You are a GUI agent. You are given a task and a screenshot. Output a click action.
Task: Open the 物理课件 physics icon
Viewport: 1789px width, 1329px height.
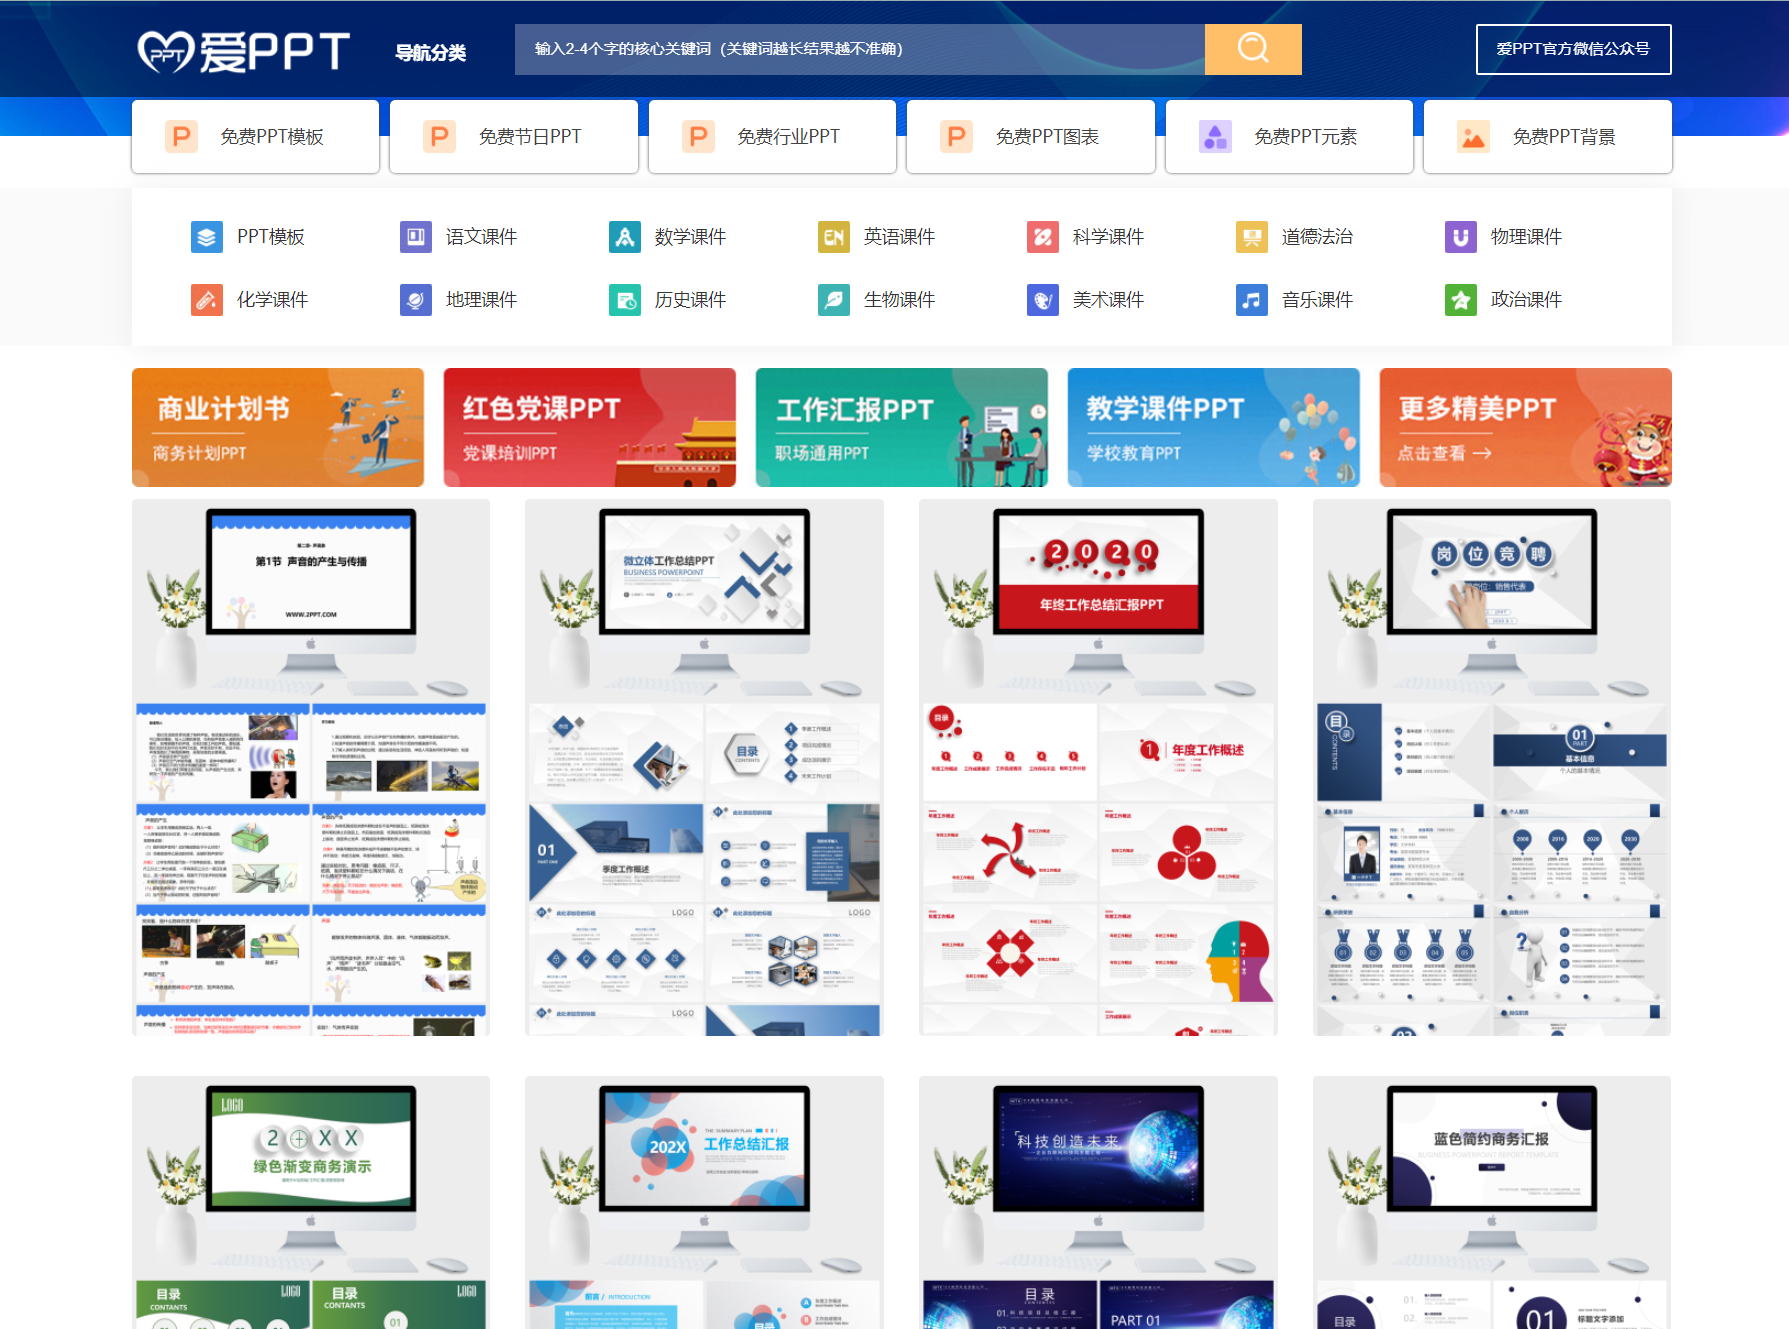[1460, 237]
